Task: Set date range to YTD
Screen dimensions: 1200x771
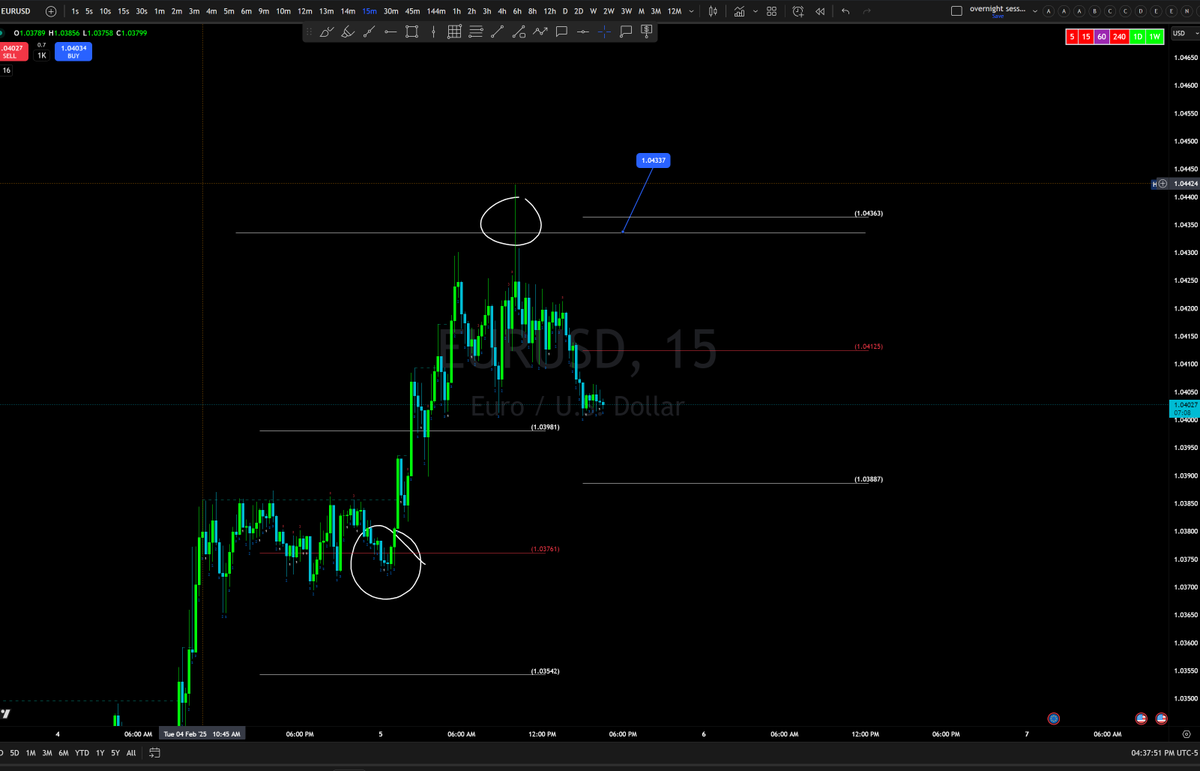Action: [x=82, y=752]
